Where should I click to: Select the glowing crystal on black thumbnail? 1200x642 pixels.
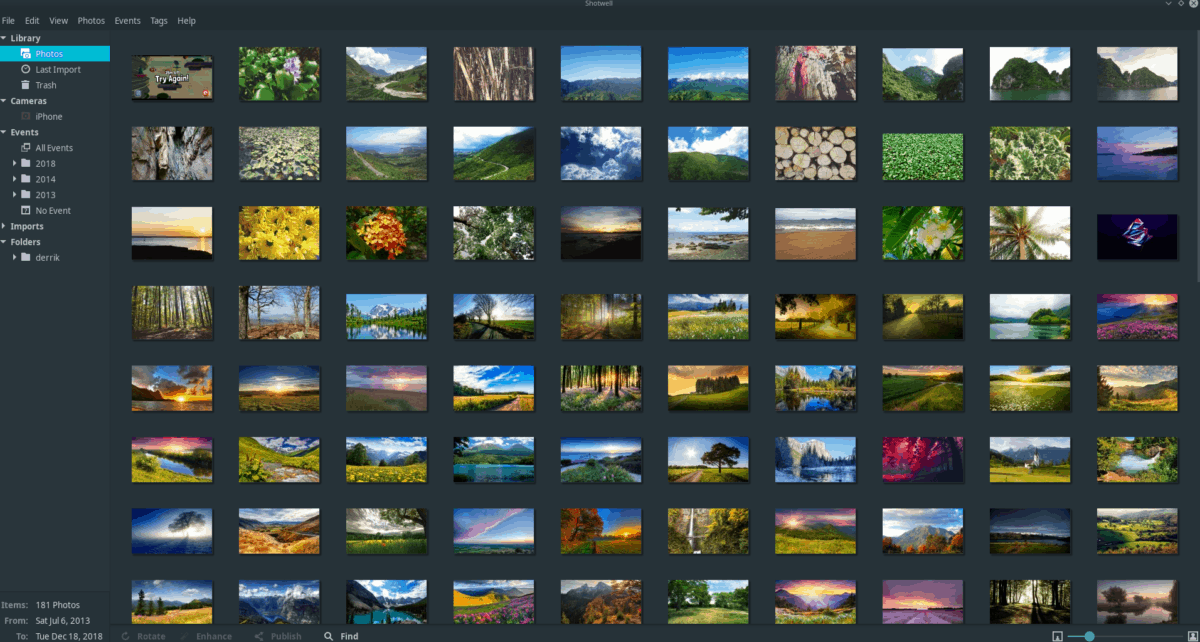pos(1137,237)
